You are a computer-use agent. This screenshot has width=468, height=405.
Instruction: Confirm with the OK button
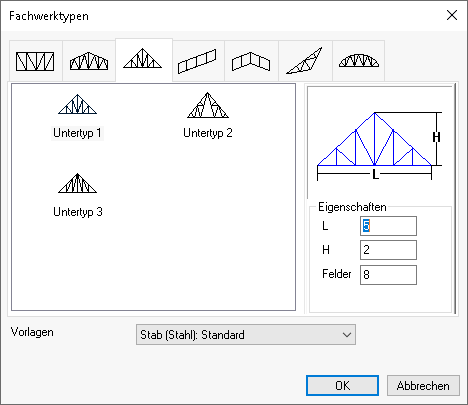click(x=342, y=386)
